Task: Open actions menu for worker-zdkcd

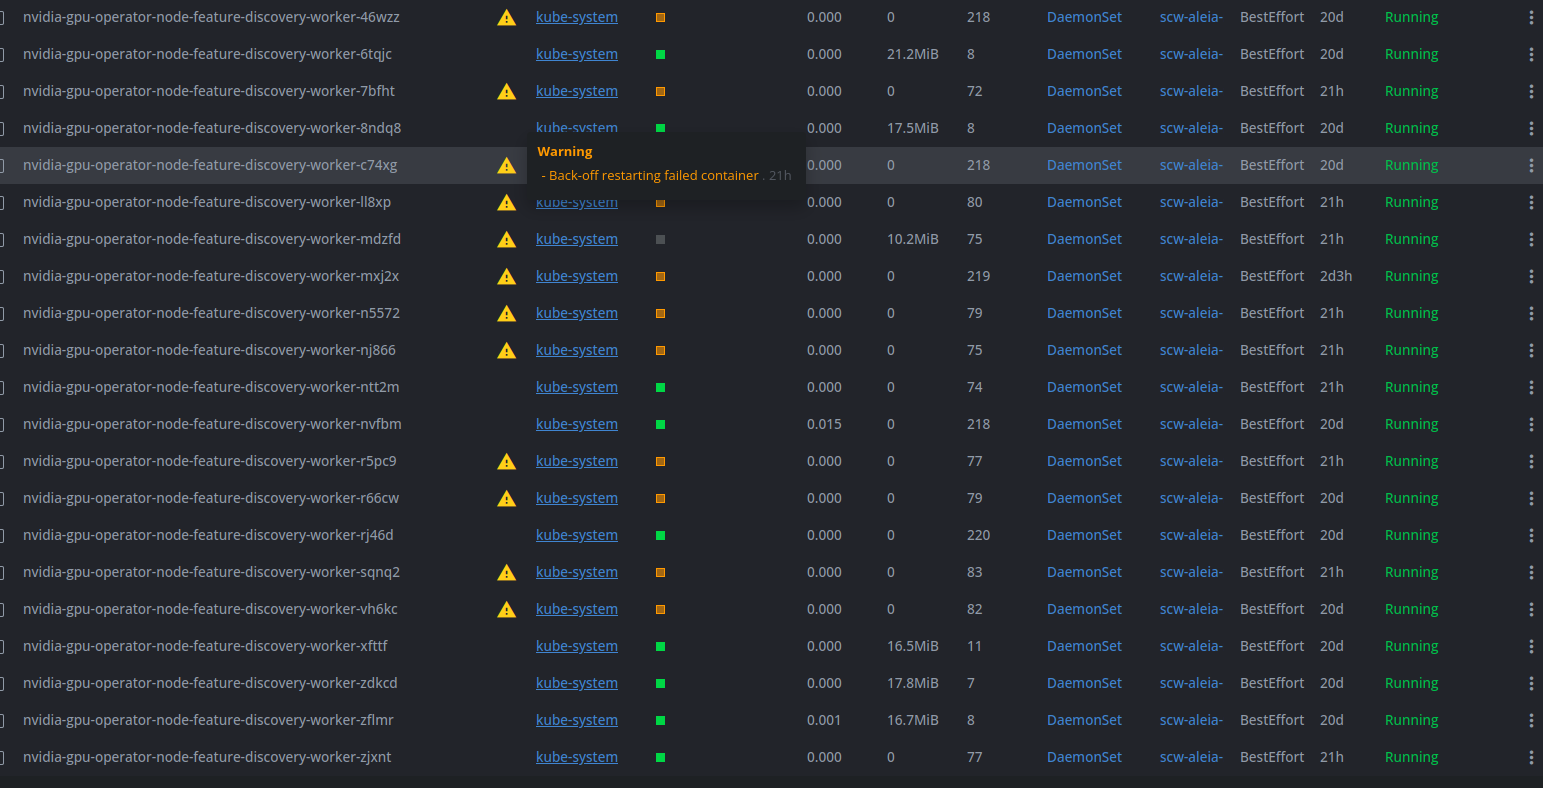Action: 1531,683
